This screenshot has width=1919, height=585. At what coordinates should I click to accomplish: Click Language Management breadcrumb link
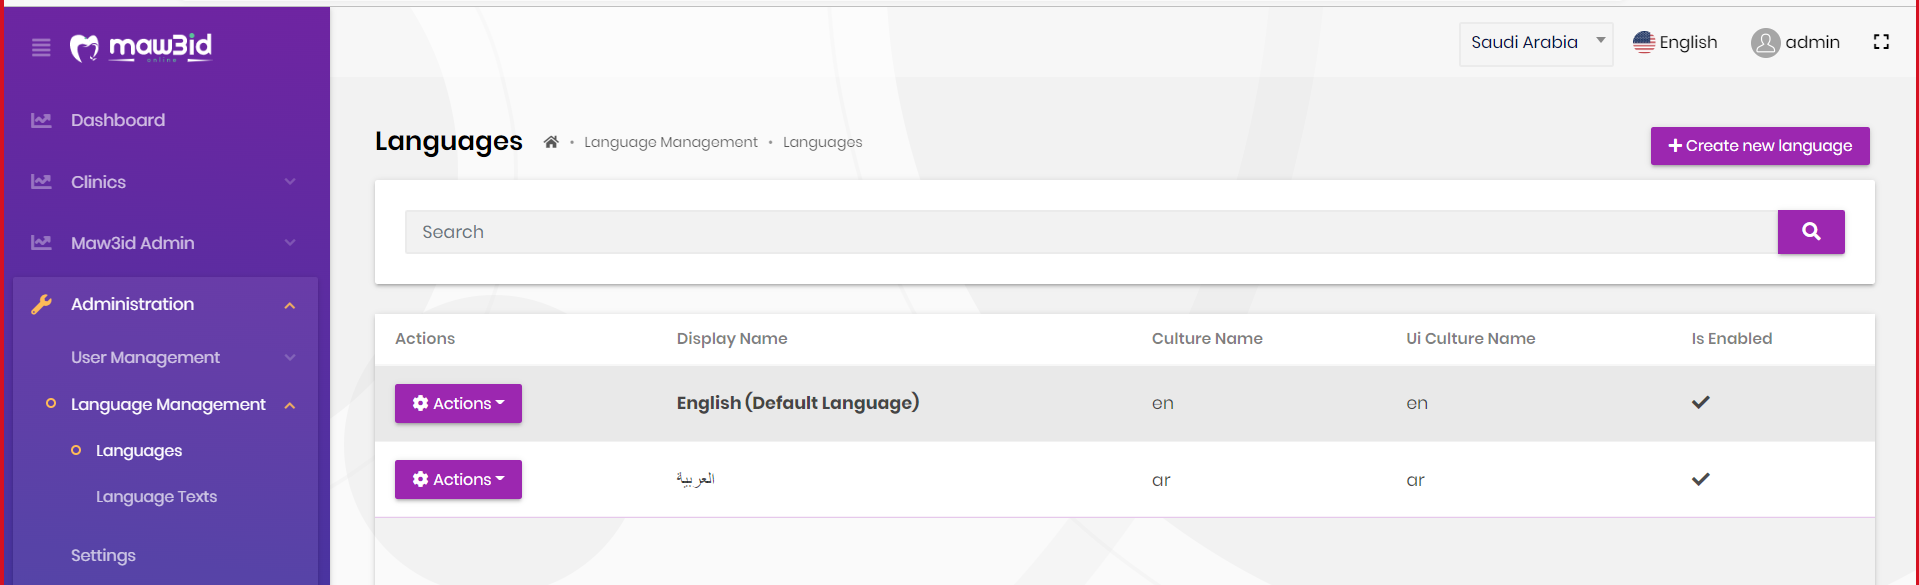(x=670, y=142)
